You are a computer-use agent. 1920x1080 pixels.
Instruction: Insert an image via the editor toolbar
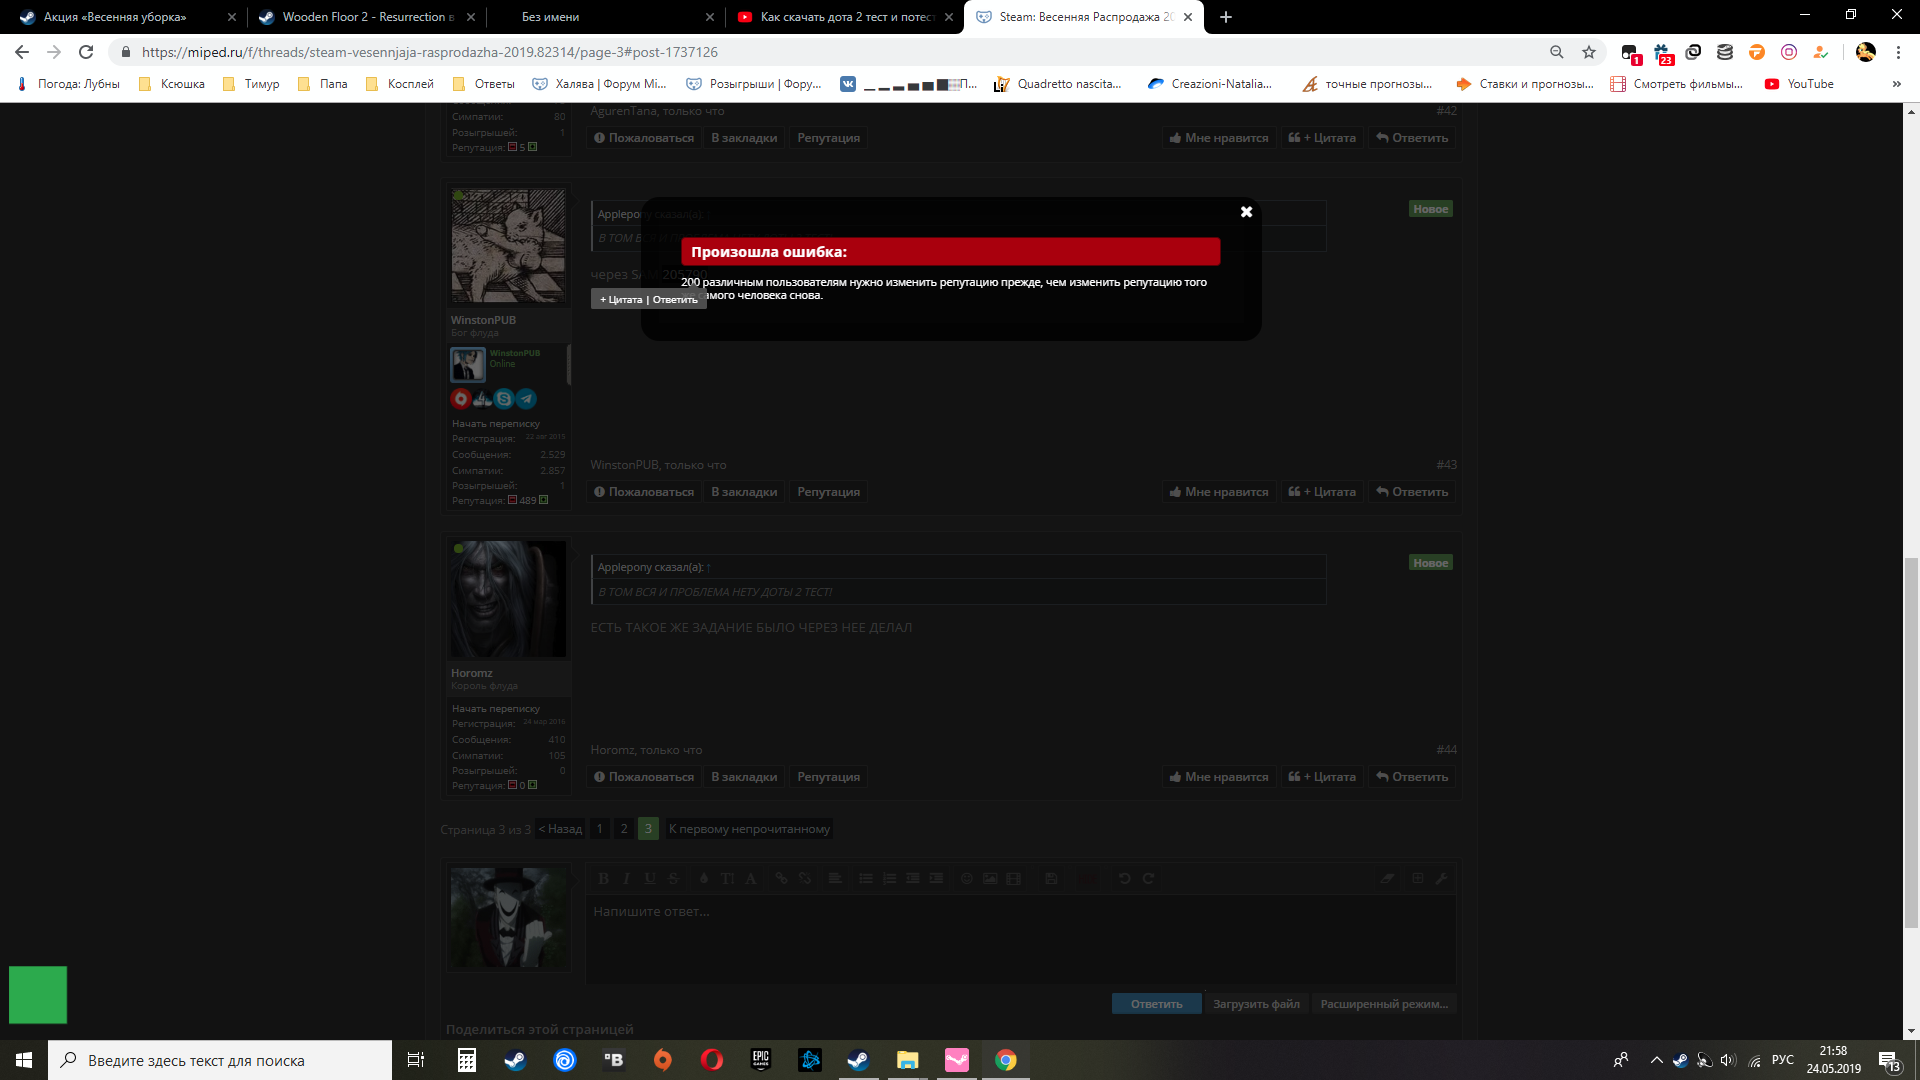(990, 879)
